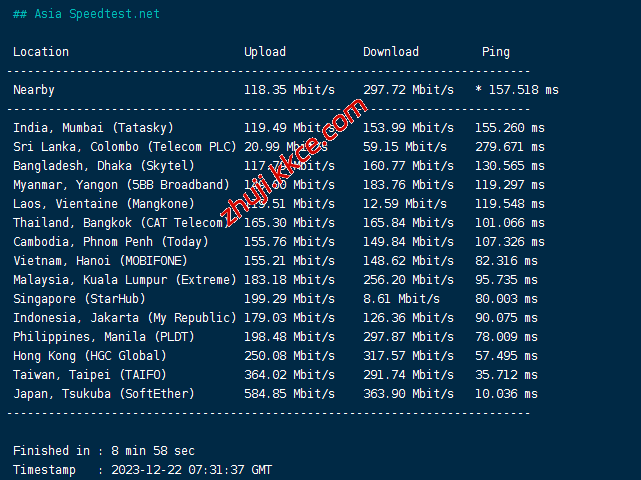The height and width of the screenshot is (480, 641).
Task: Click the Upload column header
Action: click(264, 52)
